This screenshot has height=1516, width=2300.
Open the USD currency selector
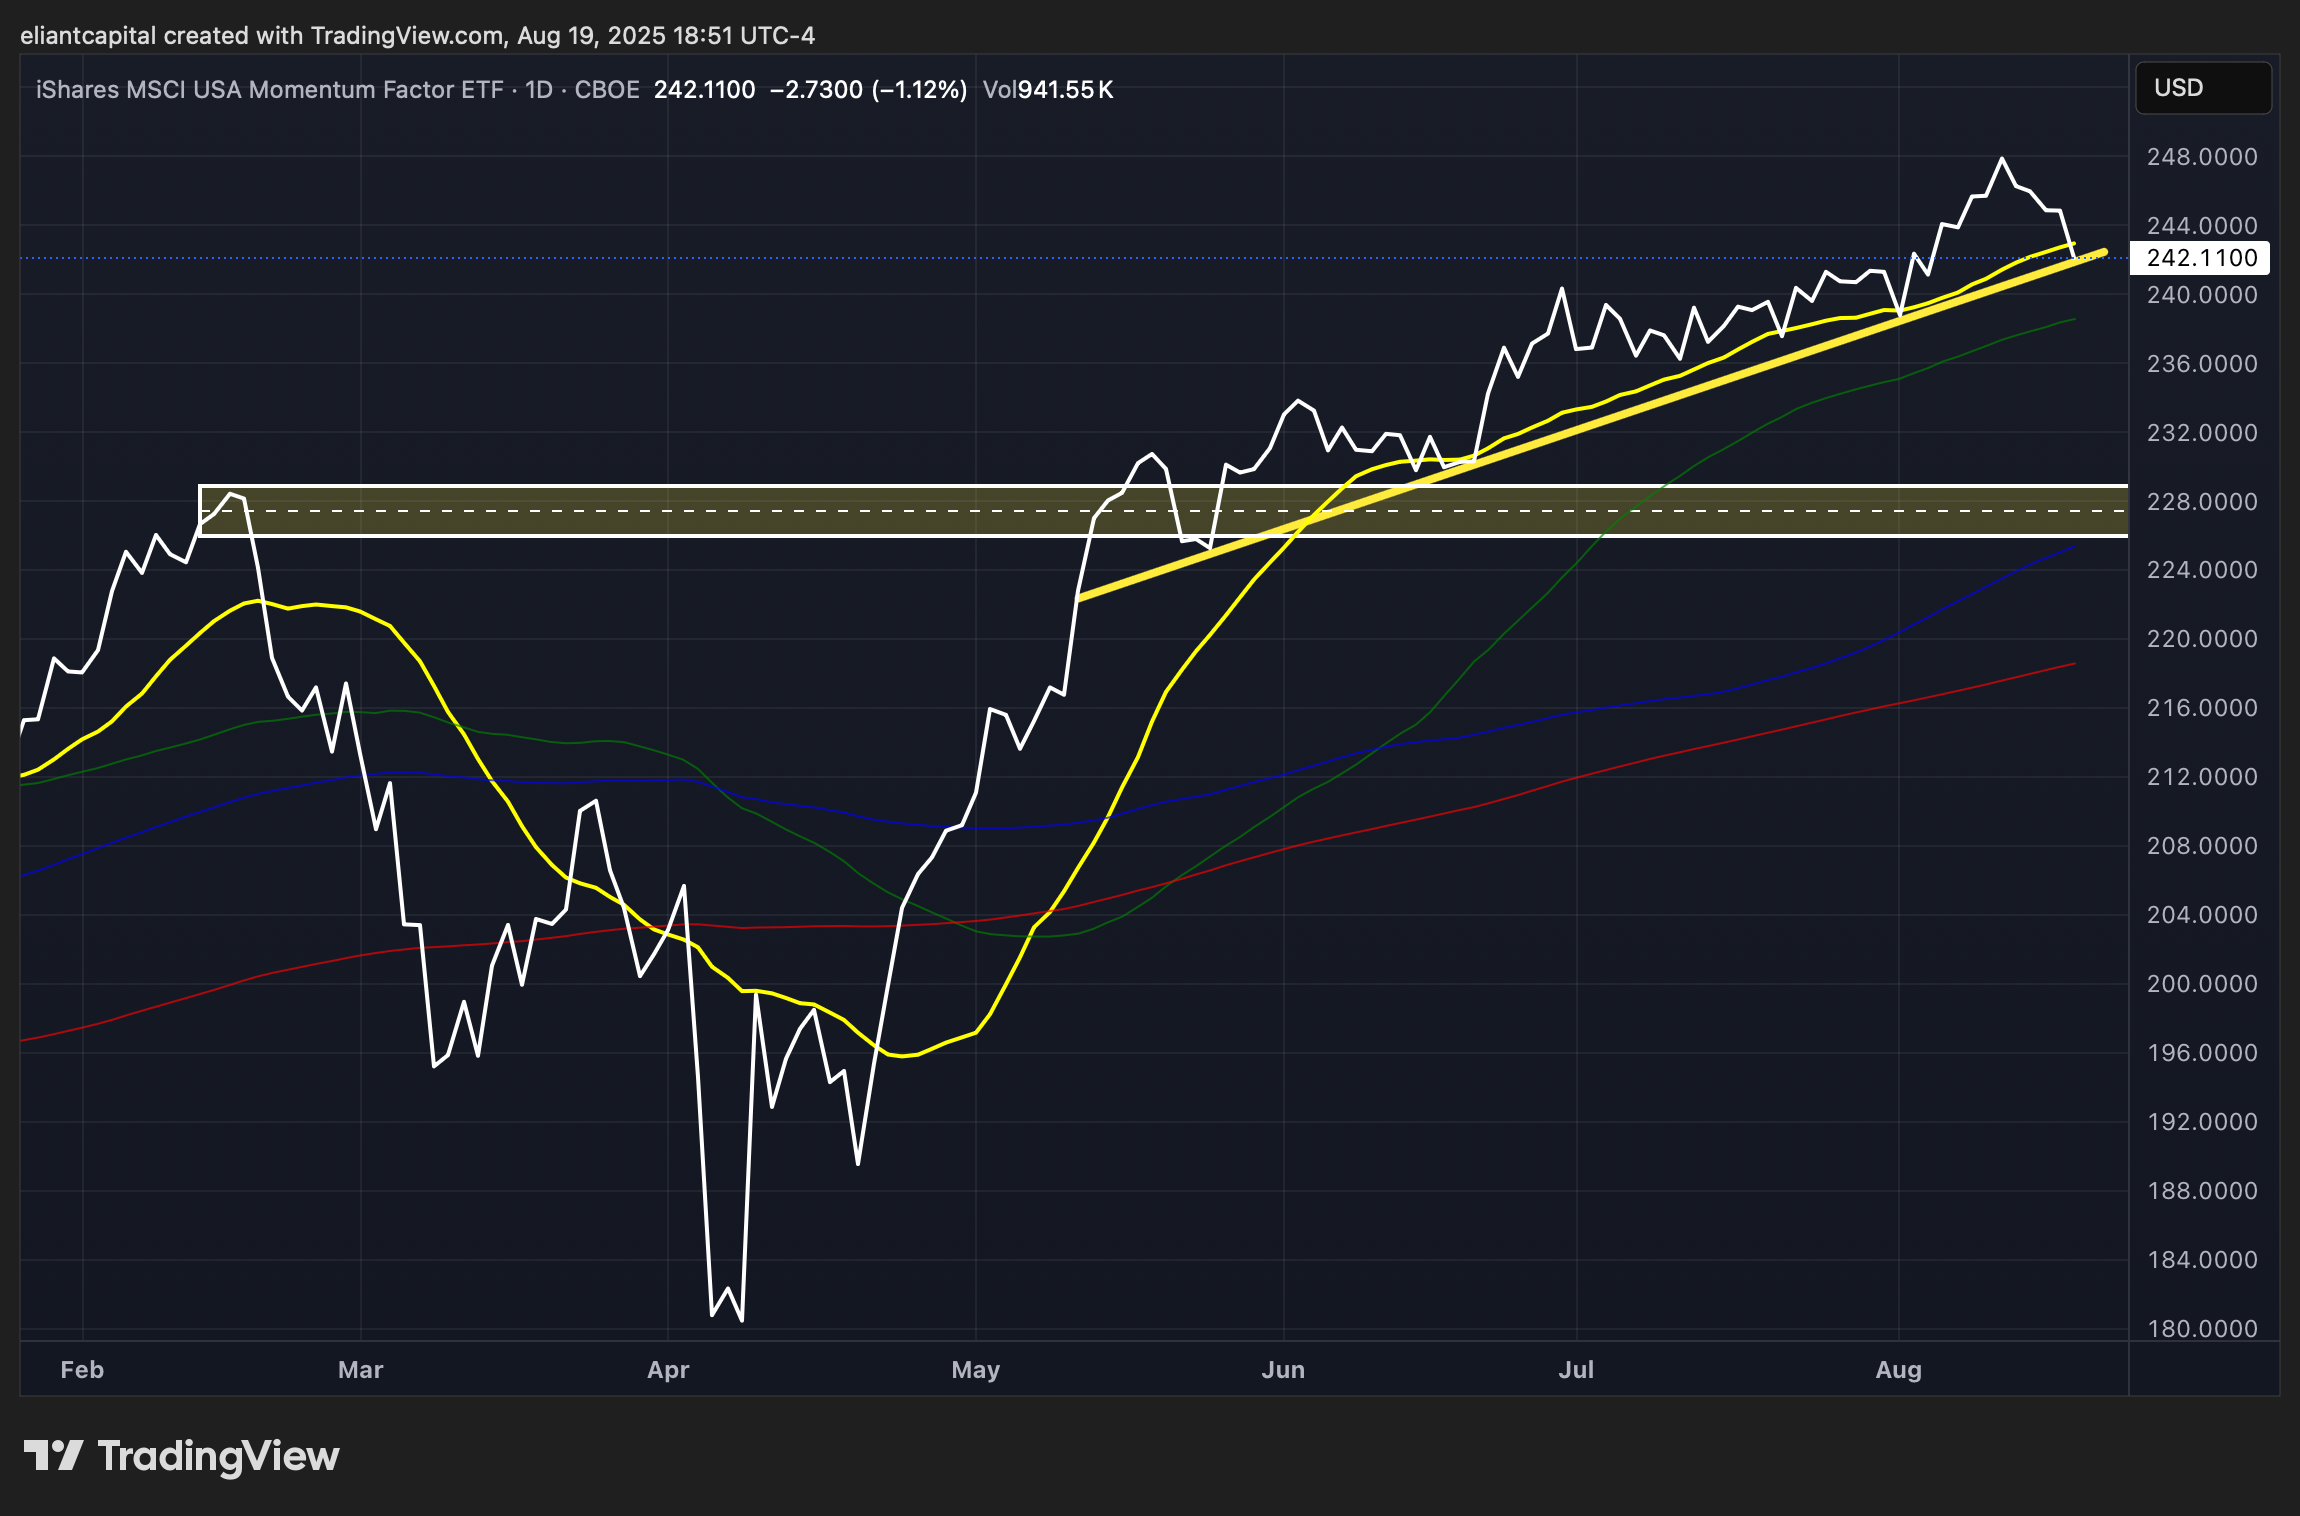coord(2202,88)
